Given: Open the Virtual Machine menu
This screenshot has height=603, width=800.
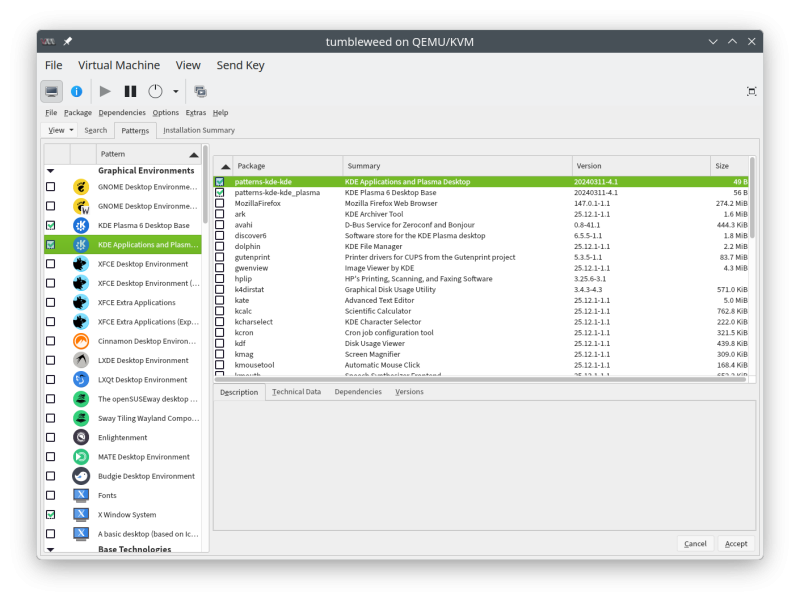Looking at the screenshot, I should [119, 65].
